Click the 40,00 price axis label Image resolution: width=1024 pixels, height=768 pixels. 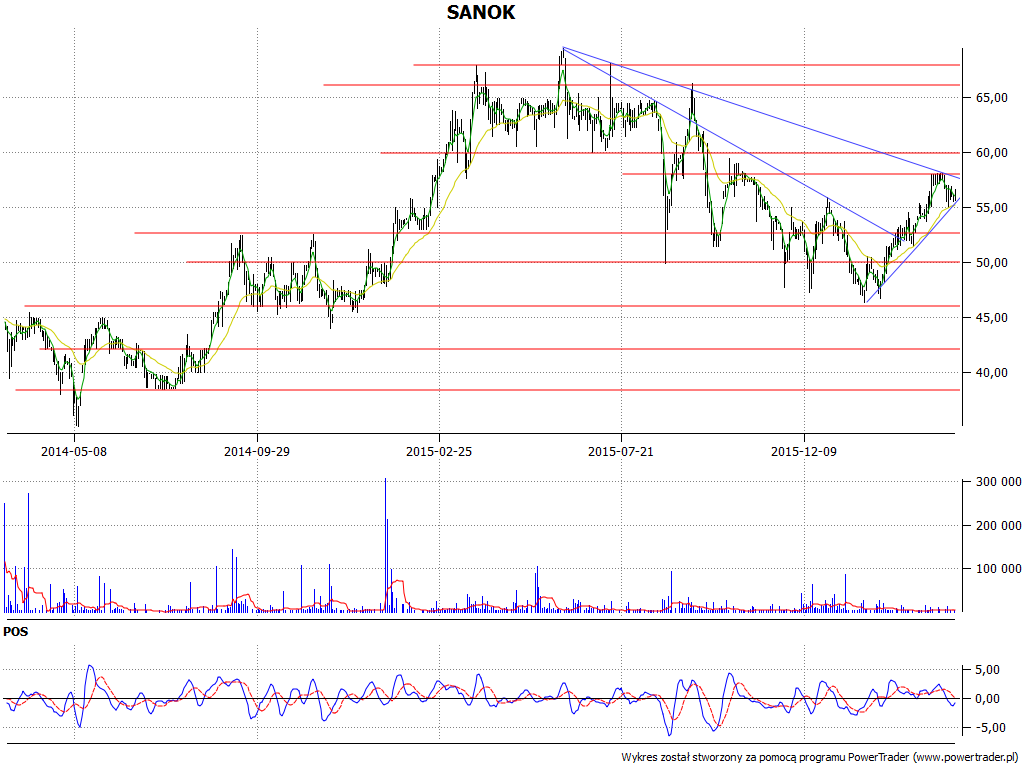(991, 372)
